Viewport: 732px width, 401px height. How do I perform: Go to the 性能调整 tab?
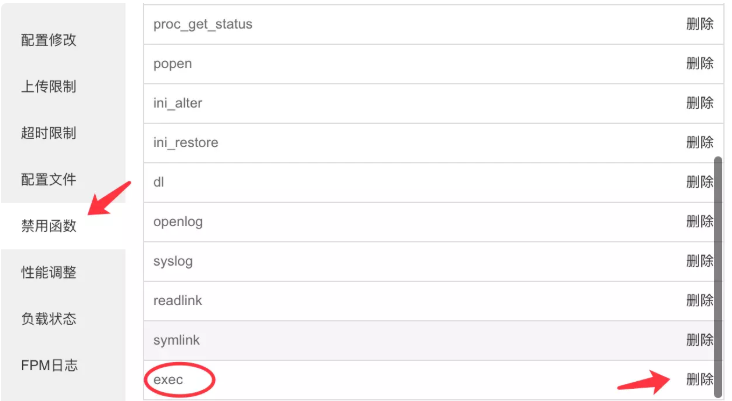pos(49,272)
